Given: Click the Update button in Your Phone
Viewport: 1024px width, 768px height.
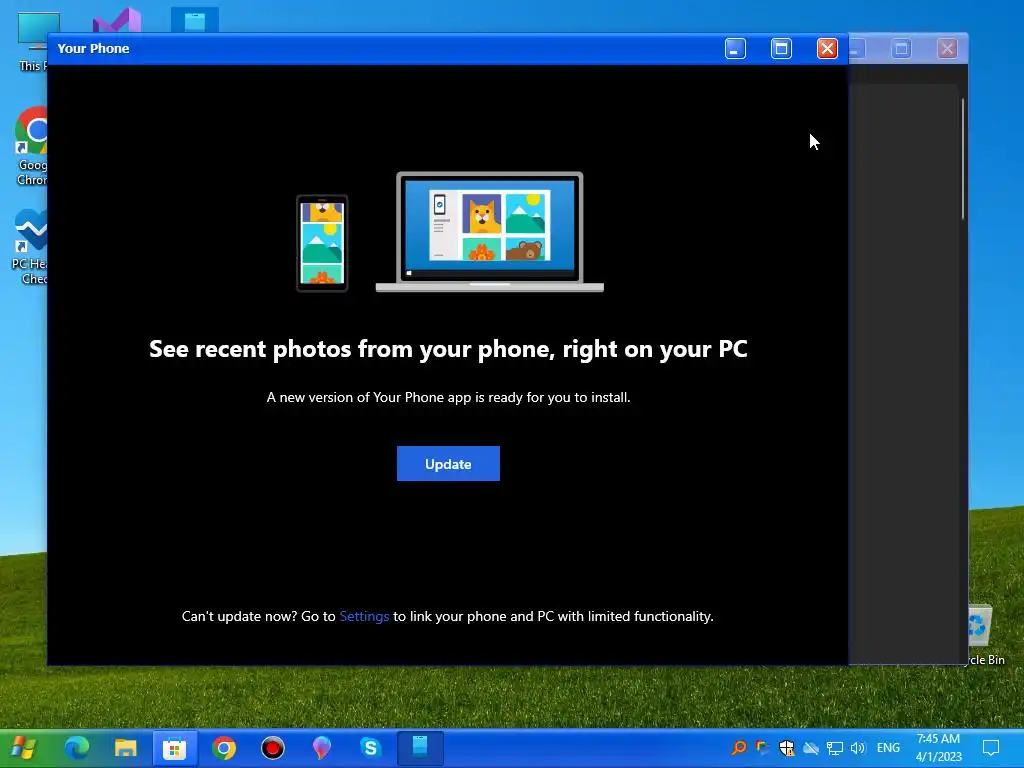Looking at the screenshot, I should pos(448,464).
